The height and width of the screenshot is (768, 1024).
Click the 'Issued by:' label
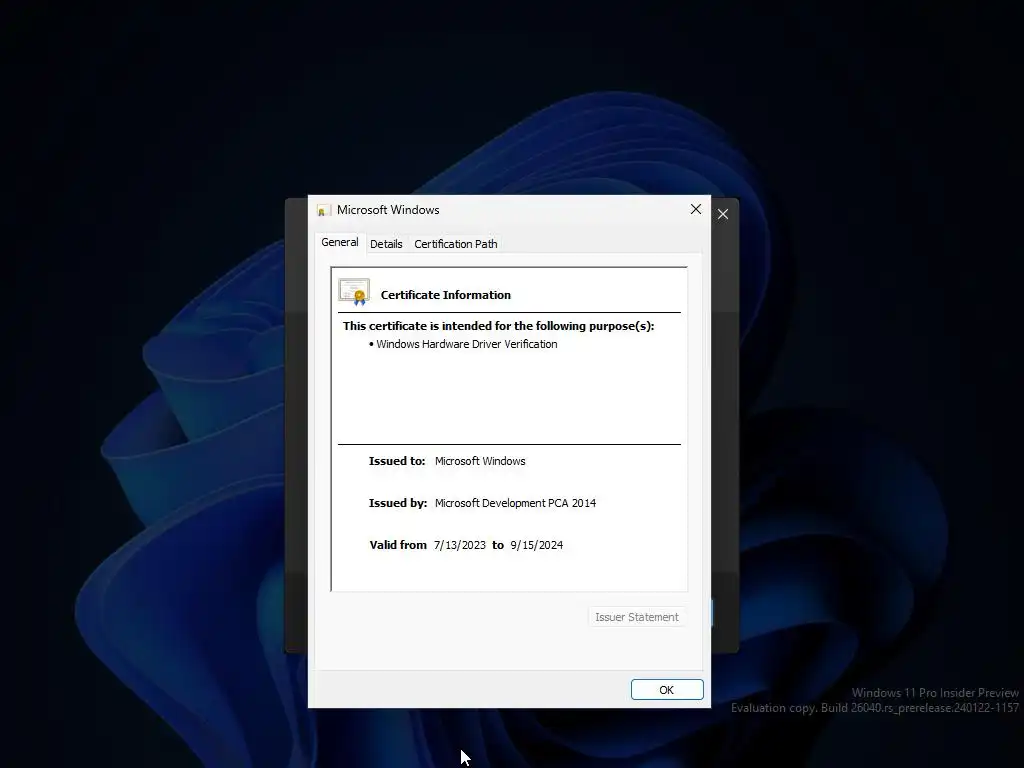398,503
